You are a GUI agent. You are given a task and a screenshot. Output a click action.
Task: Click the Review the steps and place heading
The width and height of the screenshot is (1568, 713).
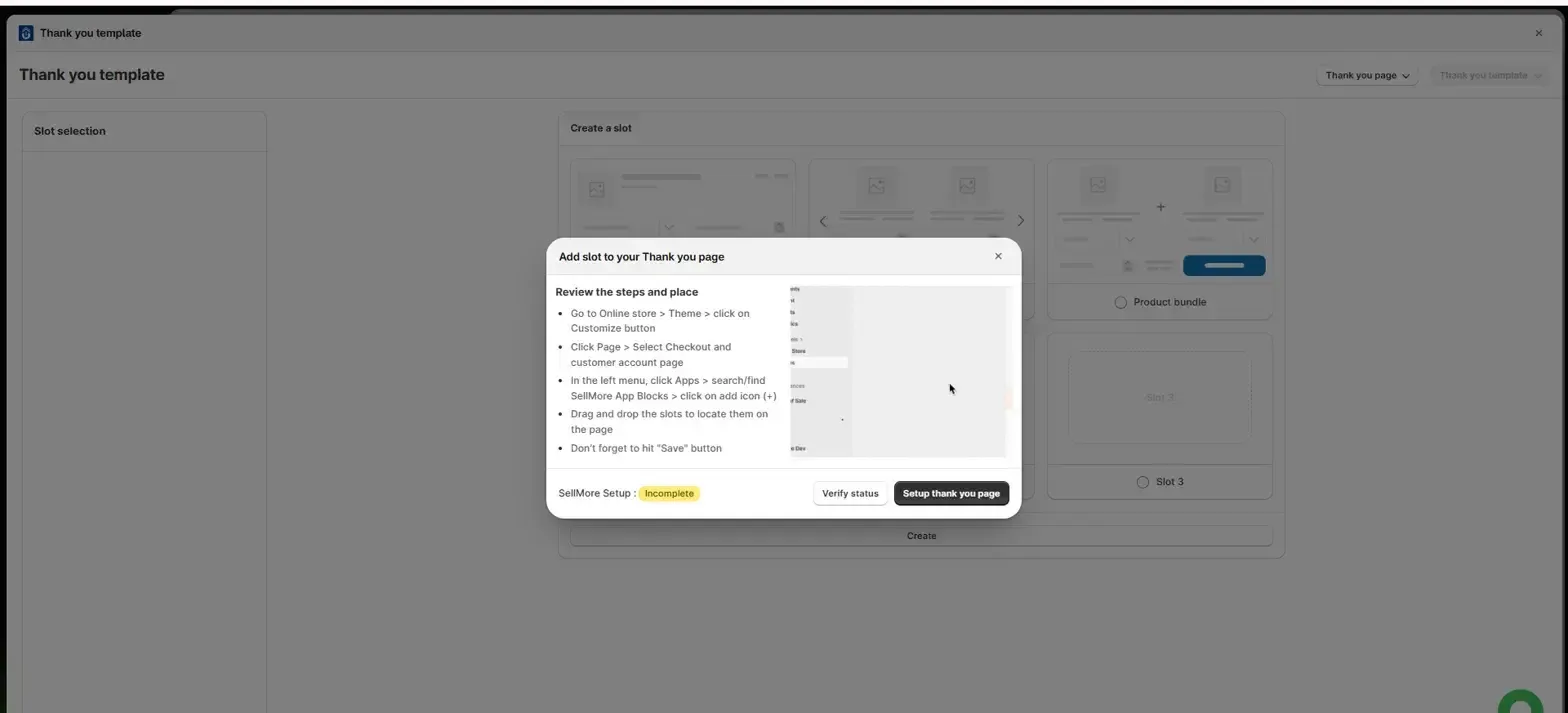coord(627,292)
